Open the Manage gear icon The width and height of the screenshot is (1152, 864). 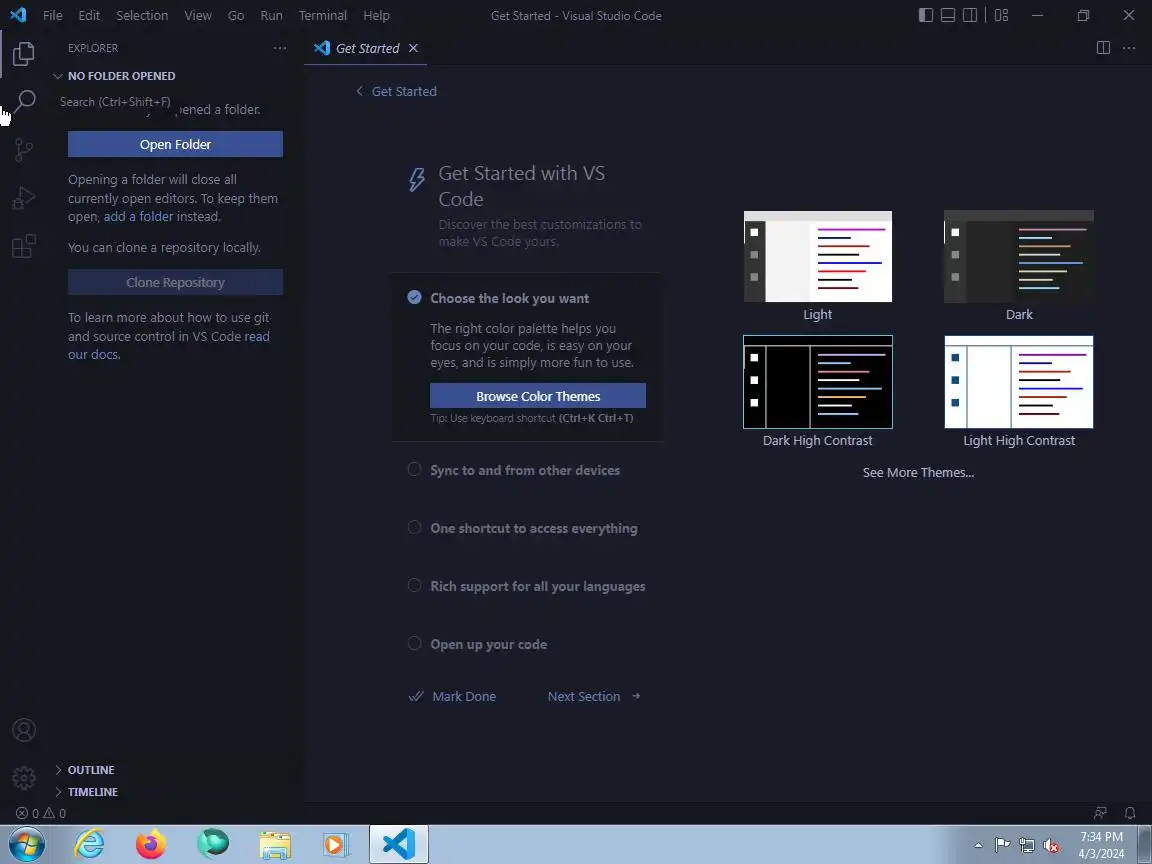(x=24, y=777)
